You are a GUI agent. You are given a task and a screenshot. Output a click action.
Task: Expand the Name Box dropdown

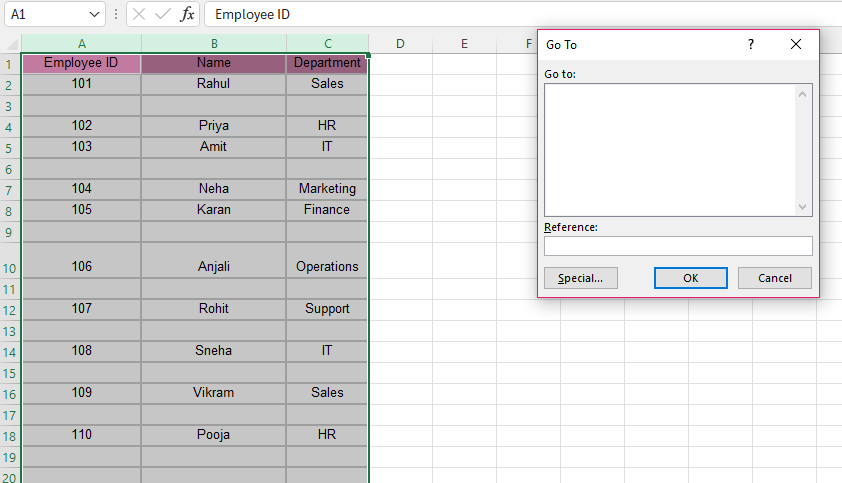pyautogui.click(x=94, y=15)
